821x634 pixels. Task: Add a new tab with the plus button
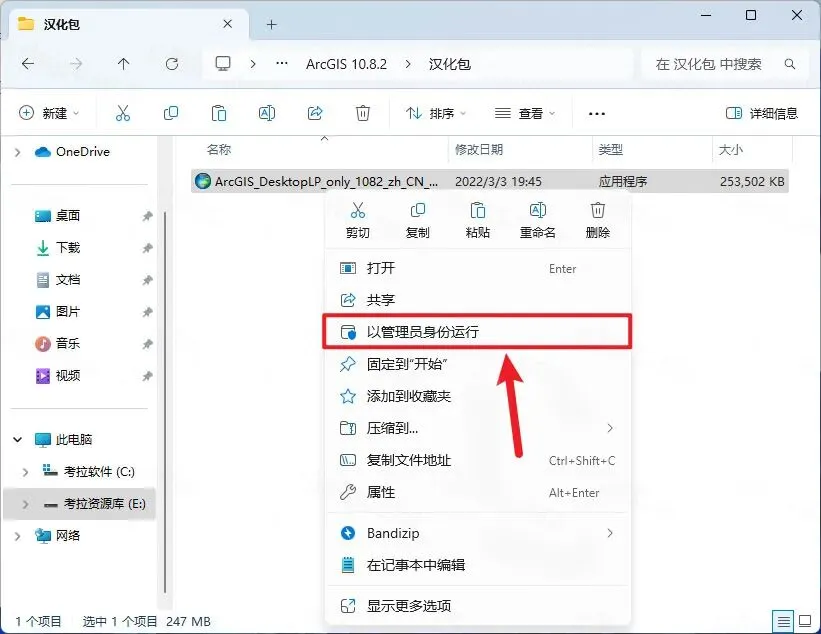[271, 25]
